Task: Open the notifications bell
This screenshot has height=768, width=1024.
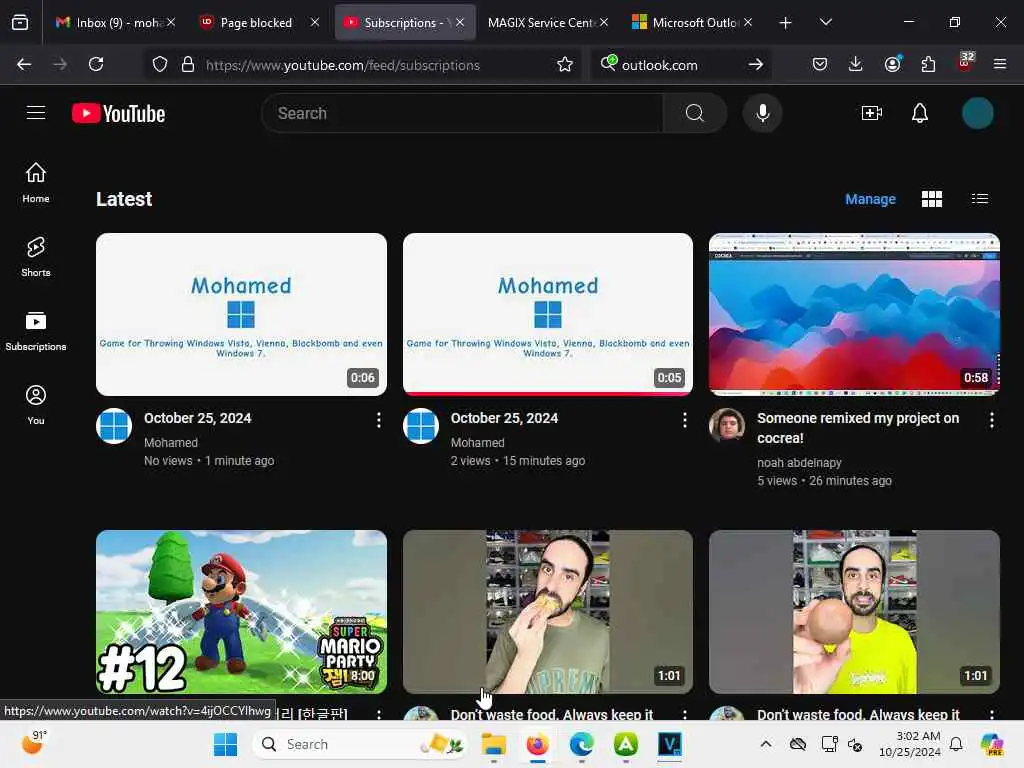Action: click(920, 113)
